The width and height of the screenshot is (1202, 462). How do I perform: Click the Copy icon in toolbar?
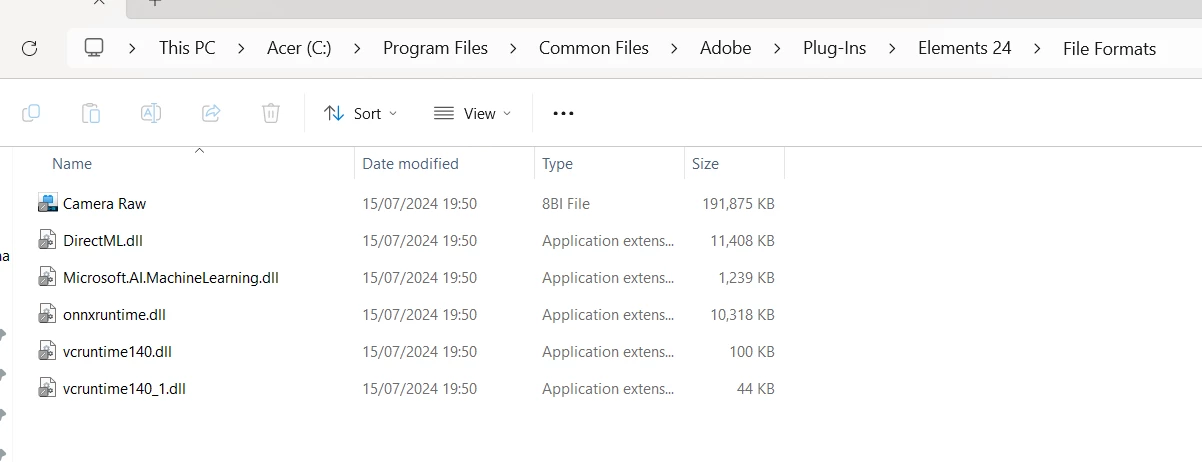click(x=31, y=113)
